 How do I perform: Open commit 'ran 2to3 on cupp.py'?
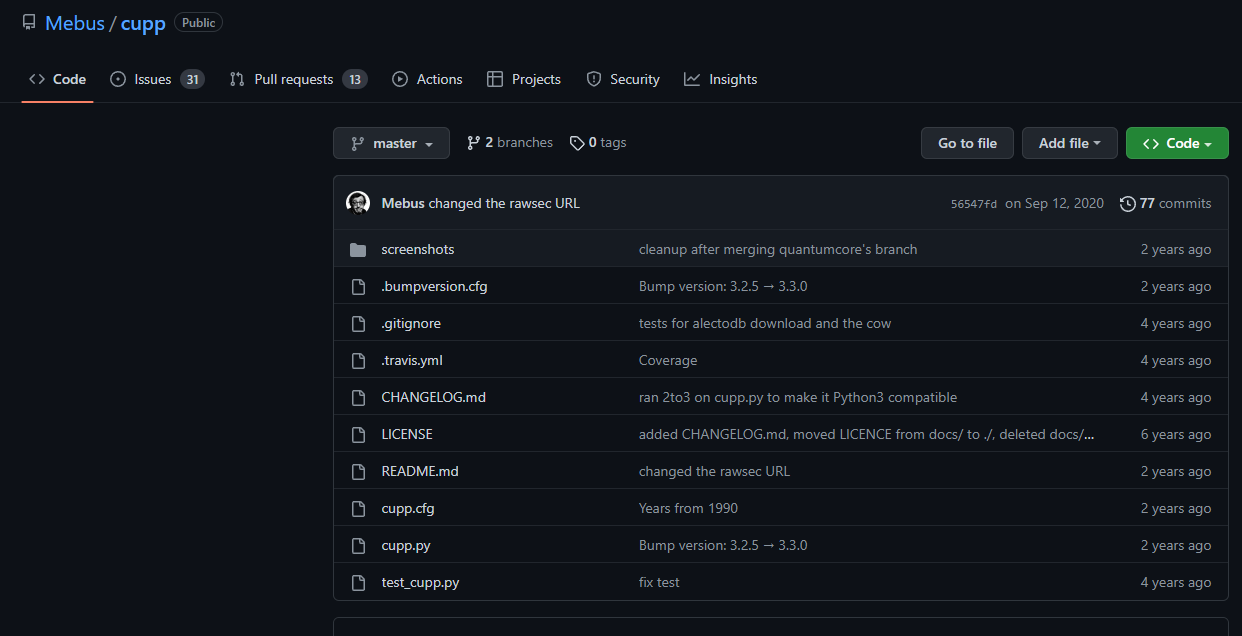click(x=798, y=397)
